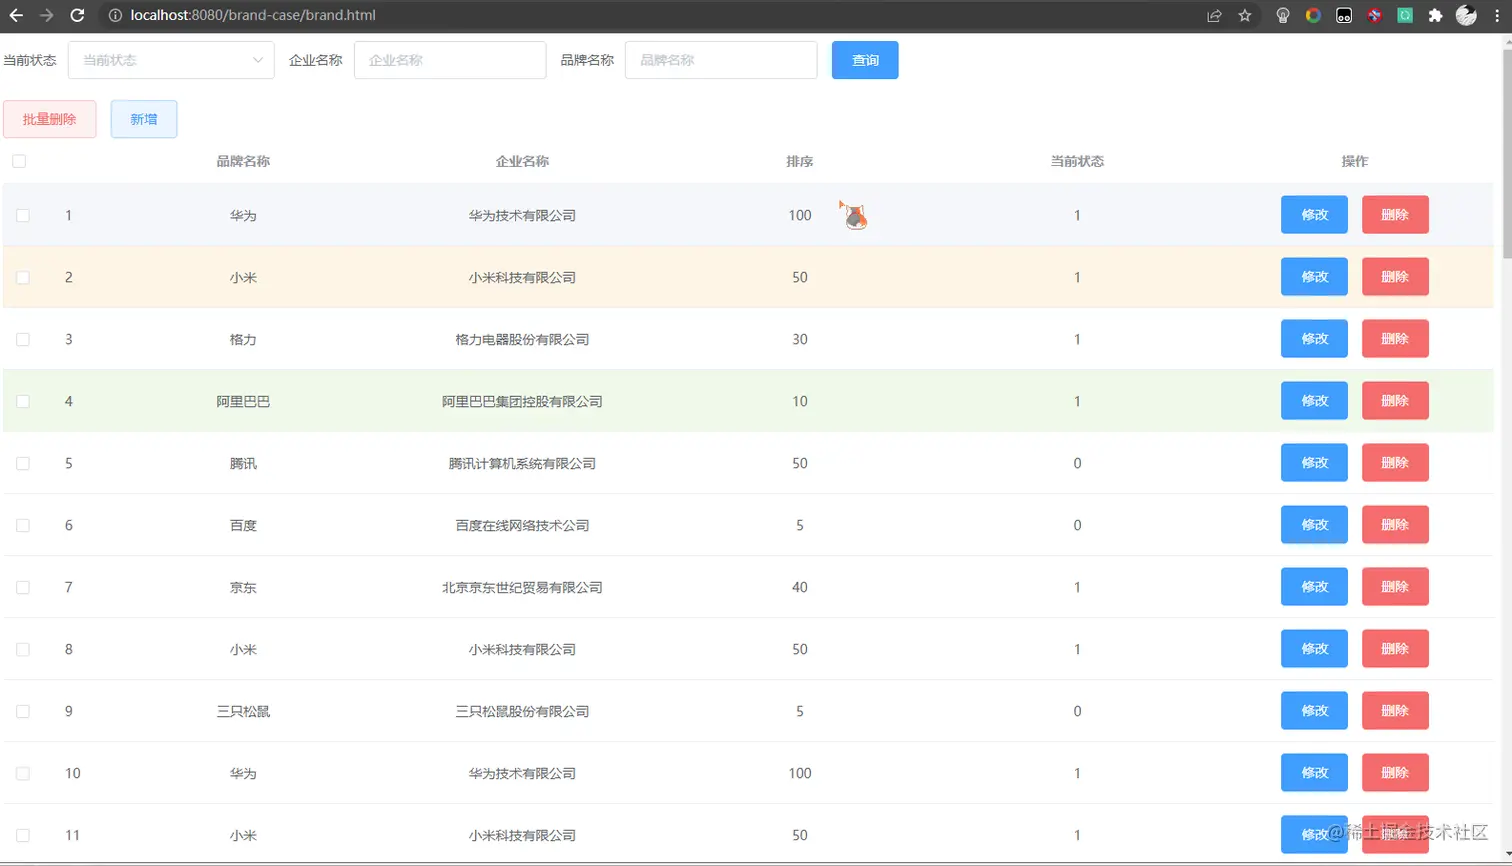Viewport: 1512px width, 866px height.
Task: Click 修改 for 腾讯 row
Action: 1314,463
